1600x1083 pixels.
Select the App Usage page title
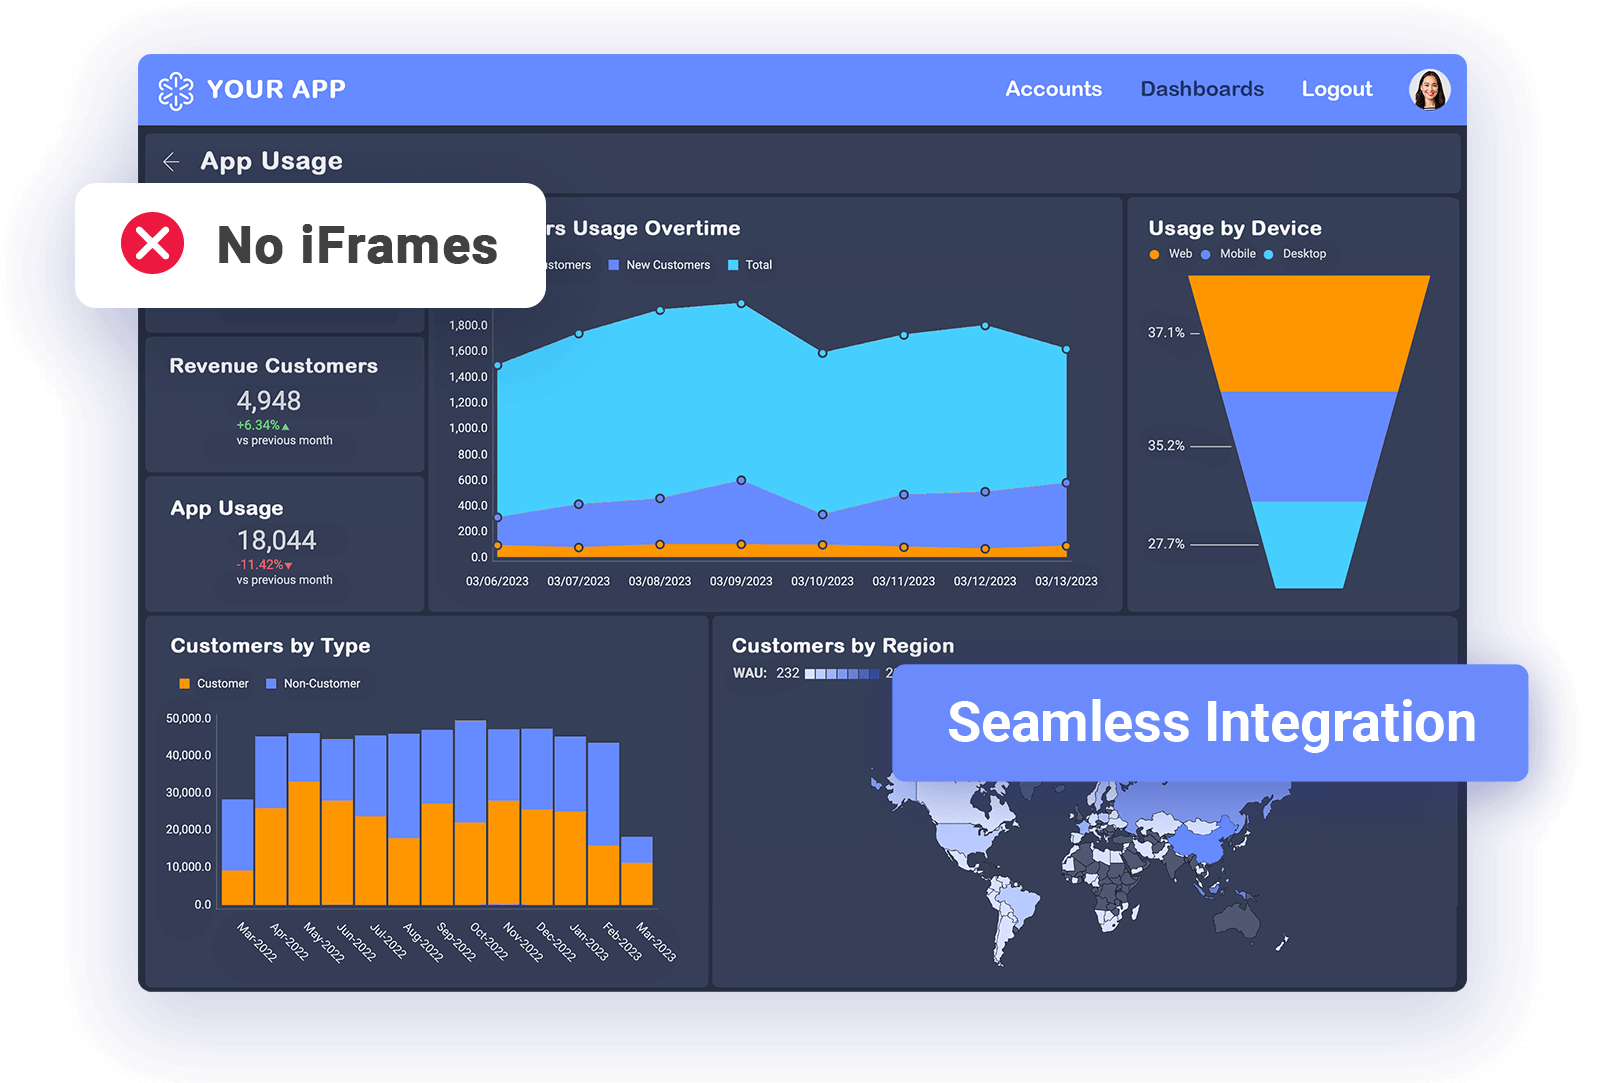[x=271, y=161]
